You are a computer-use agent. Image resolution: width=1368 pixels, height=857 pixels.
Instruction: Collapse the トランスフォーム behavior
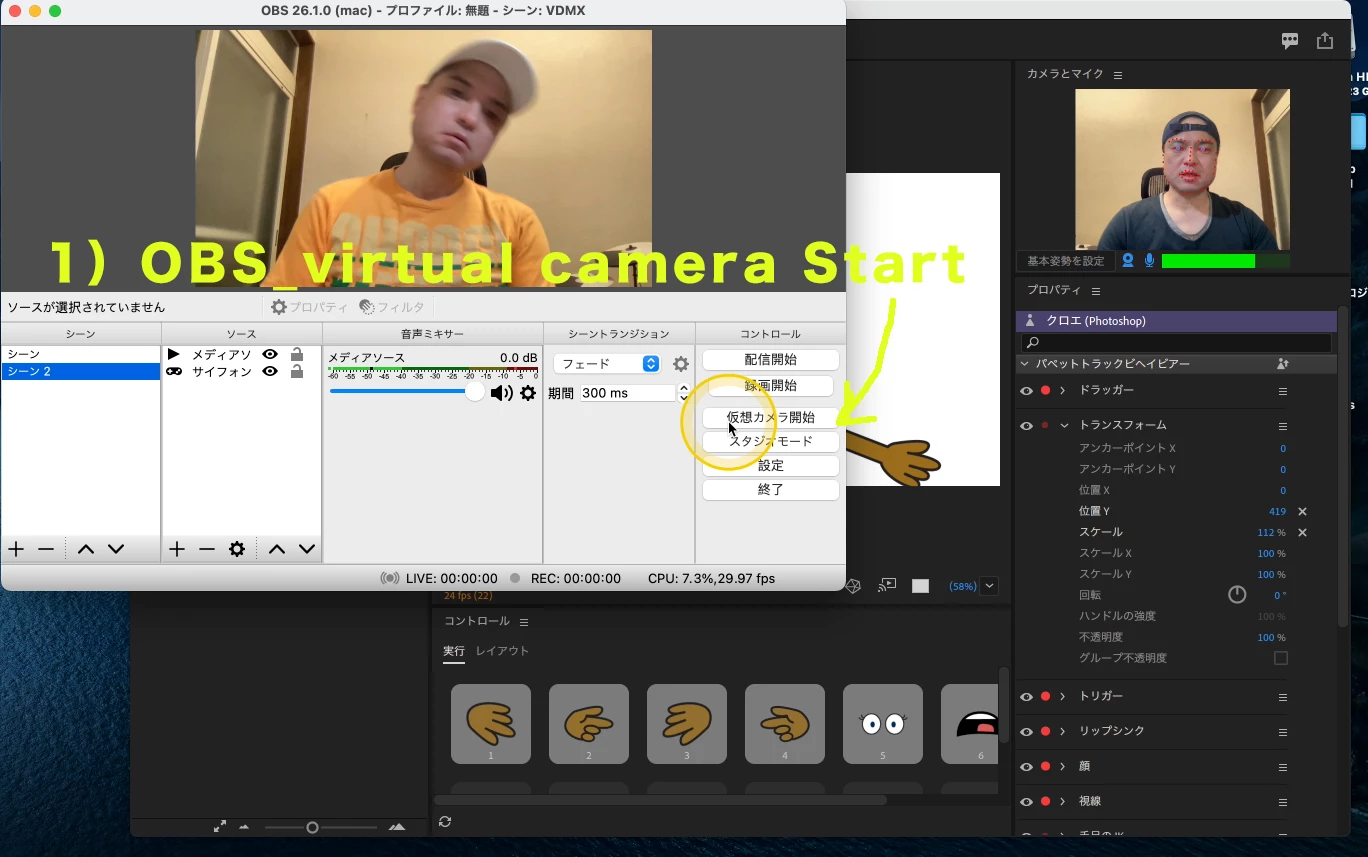click(x=1064, y=425)
